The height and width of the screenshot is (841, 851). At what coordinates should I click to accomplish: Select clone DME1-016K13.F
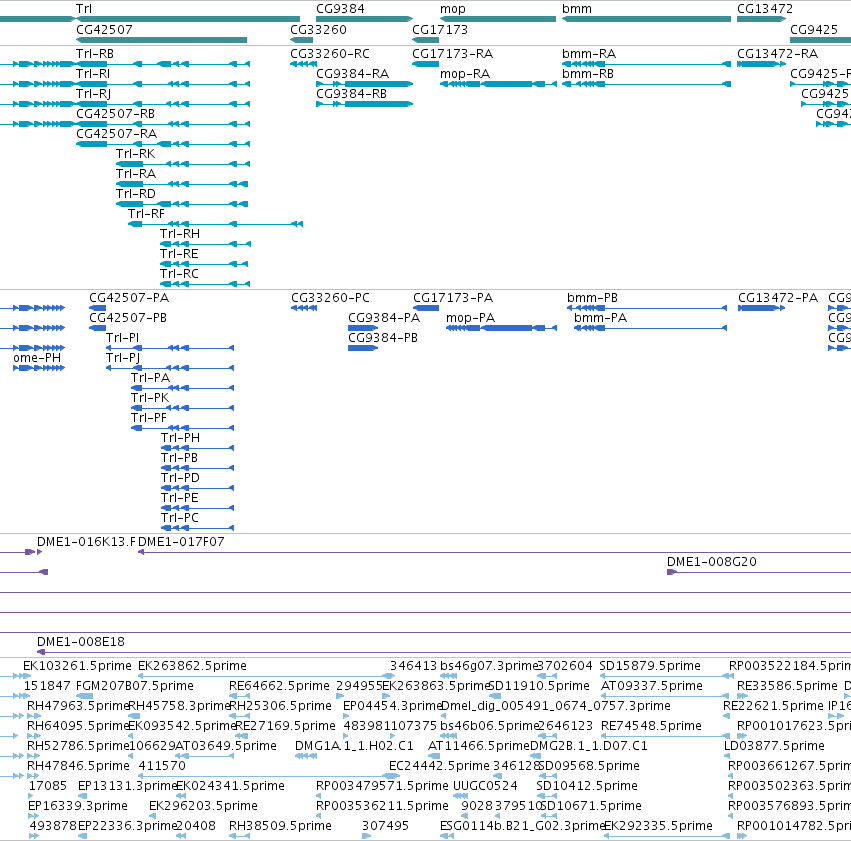point(86,542)
